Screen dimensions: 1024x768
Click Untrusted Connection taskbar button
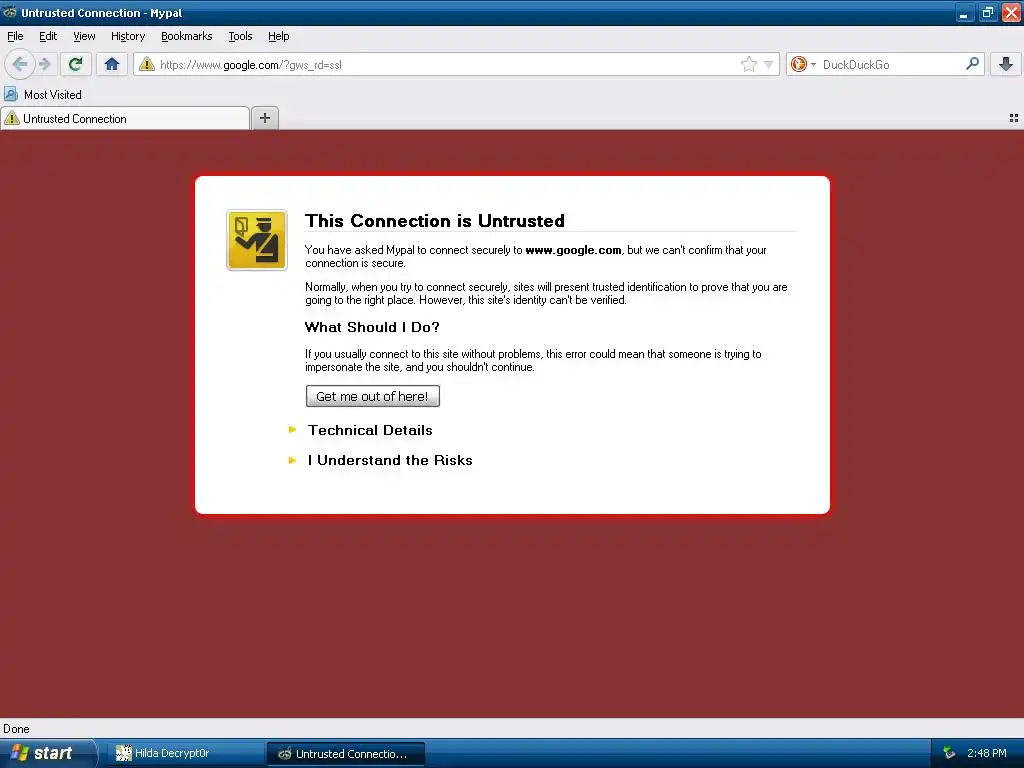coord(345,754)
